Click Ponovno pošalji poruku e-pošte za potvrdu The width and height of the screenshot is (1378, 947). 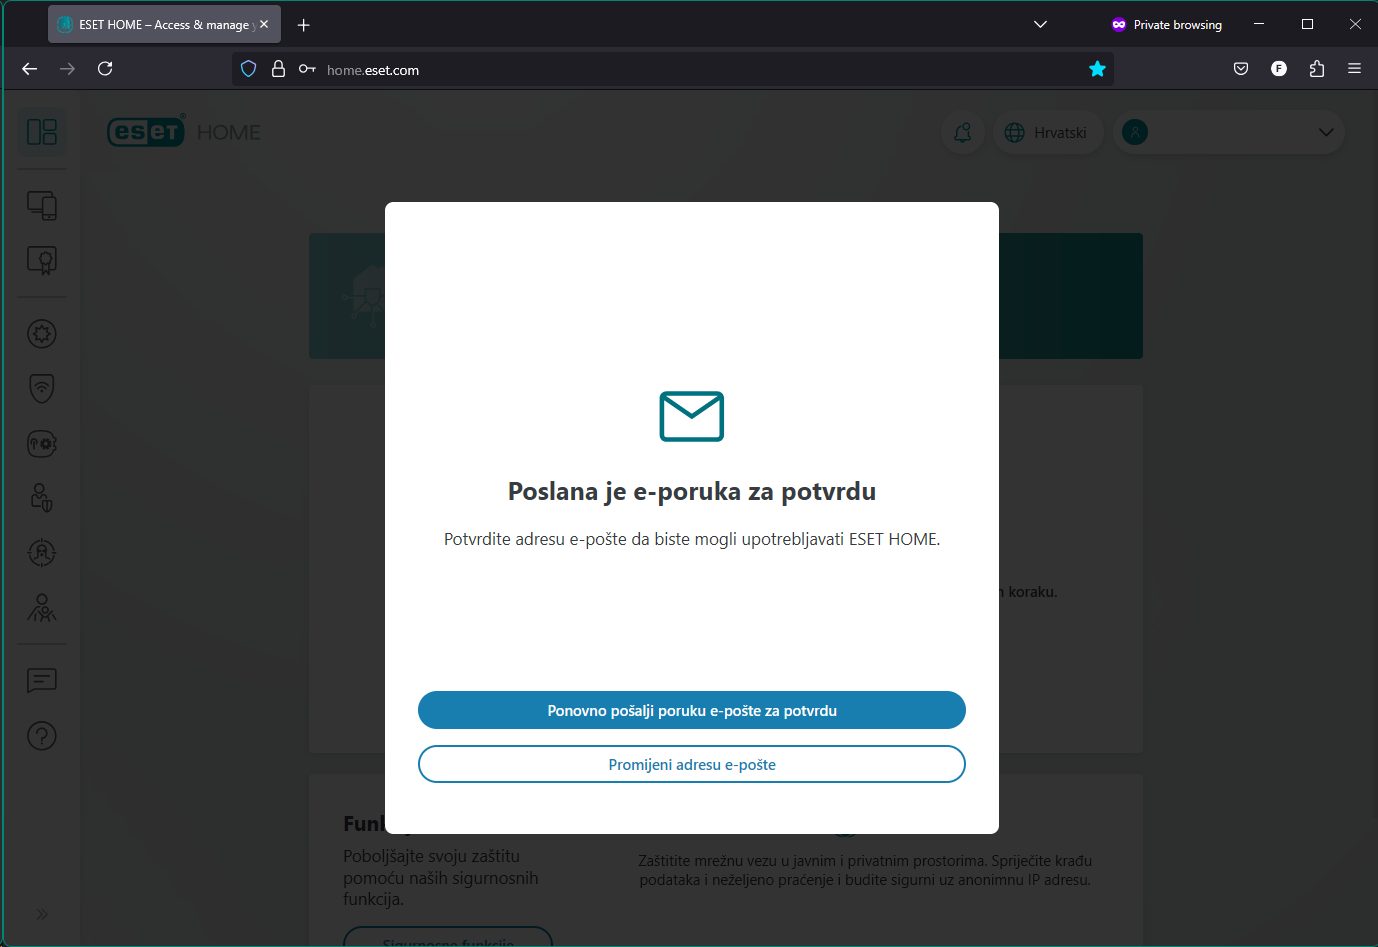(692, 710)
